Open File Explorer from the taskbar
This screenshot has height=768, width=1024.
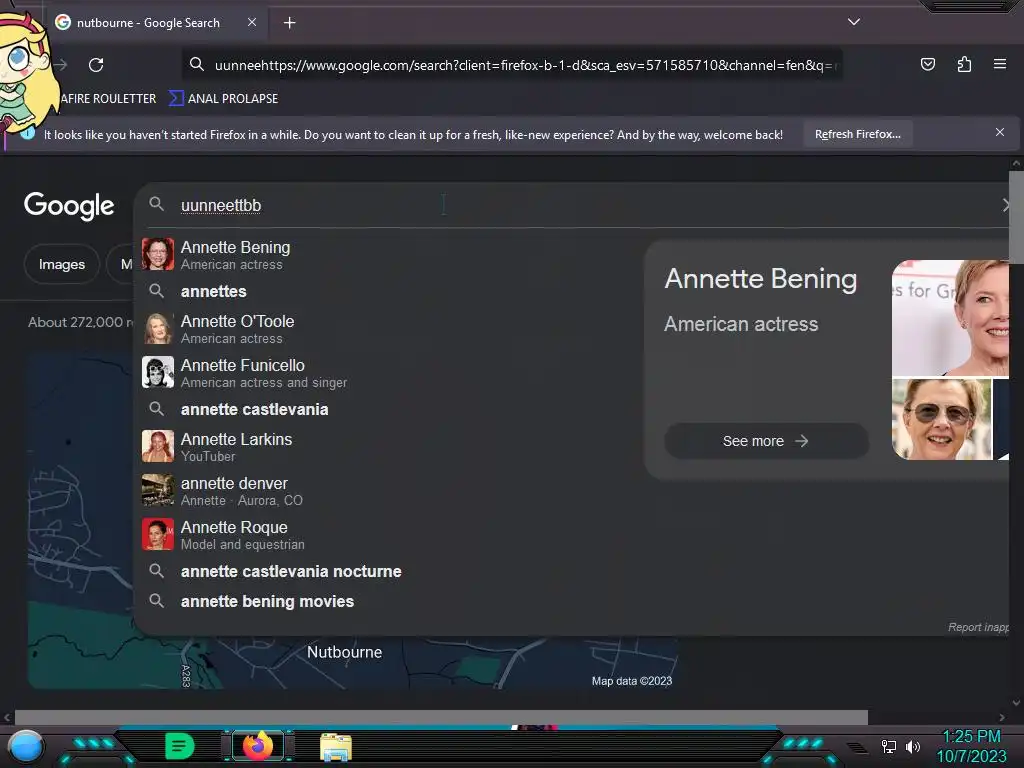pyautogui.click(x=336, y=747)
